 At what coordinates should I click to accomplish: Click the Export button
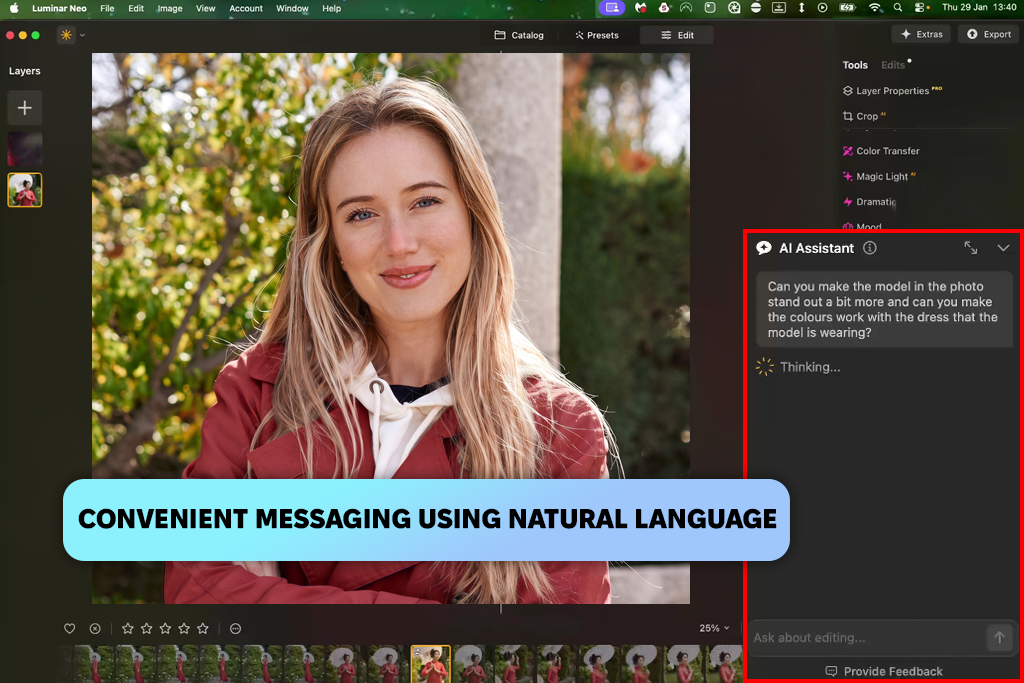pyautogui.click(x=989, y=35)
